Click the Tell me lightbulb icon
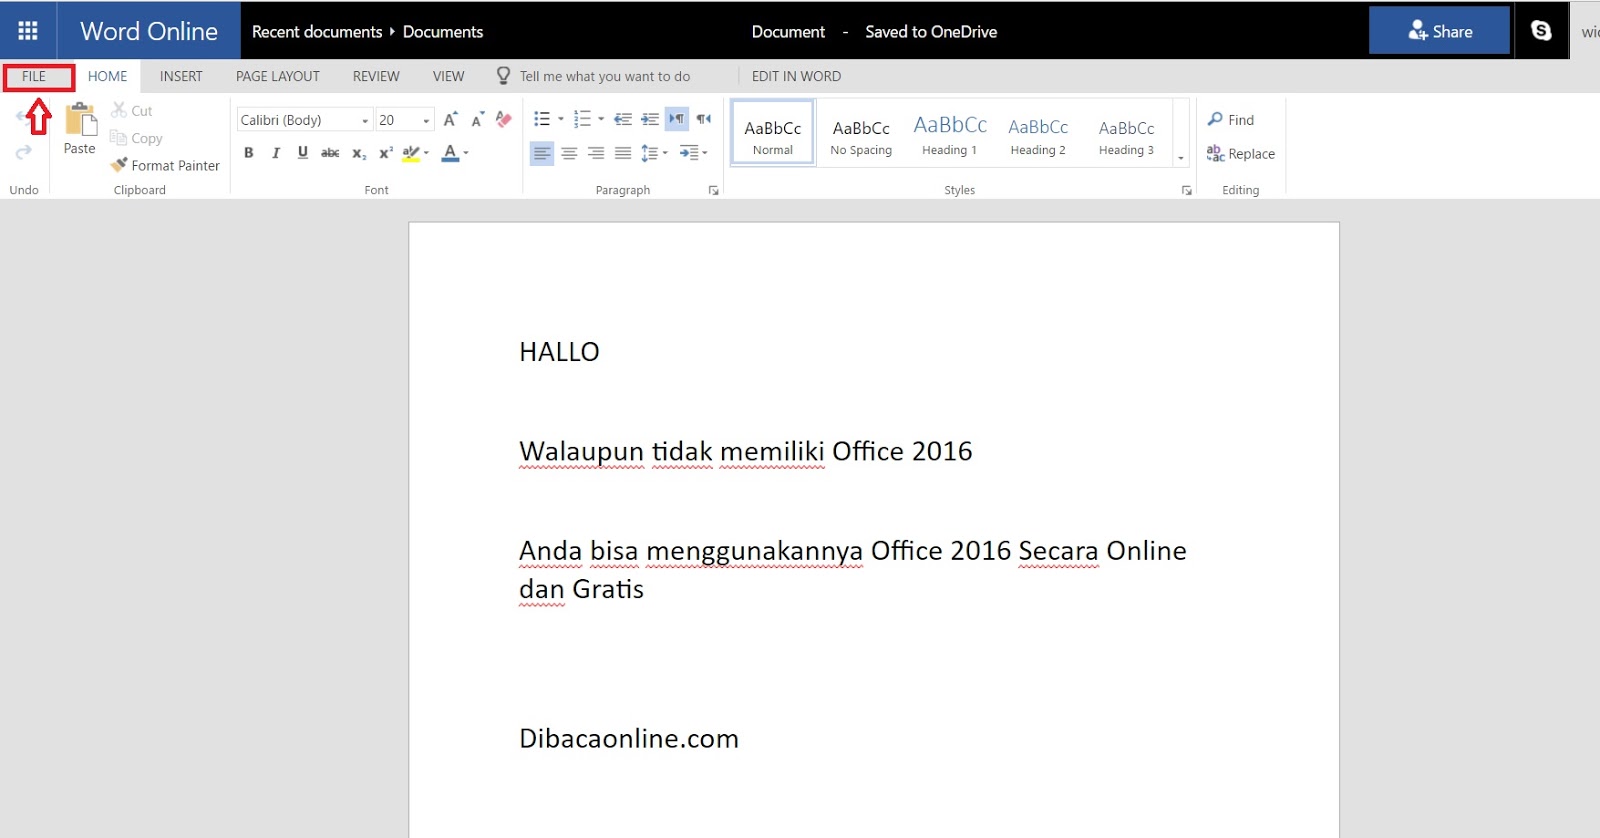1600x838 pixels. click(x=503, y=76)
